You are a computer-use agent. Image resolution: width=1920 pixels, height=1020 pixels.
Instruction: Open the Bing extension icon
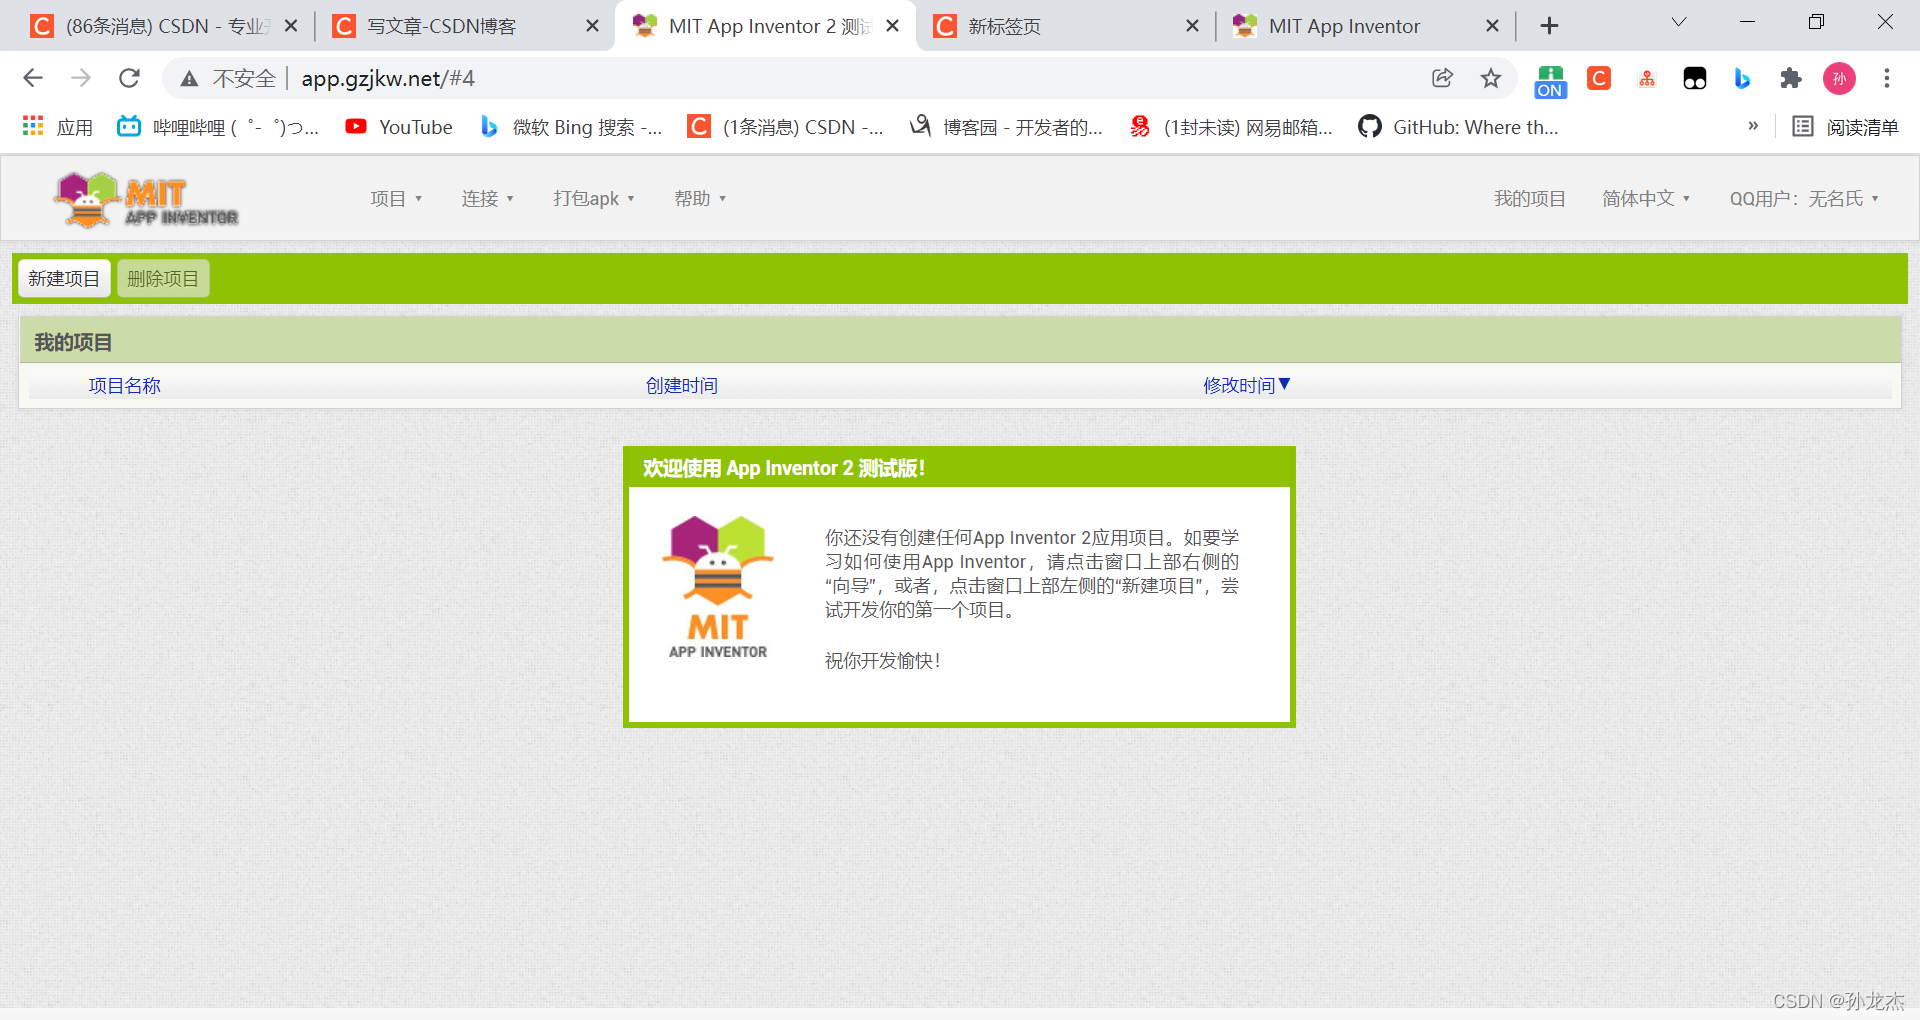1742,78
